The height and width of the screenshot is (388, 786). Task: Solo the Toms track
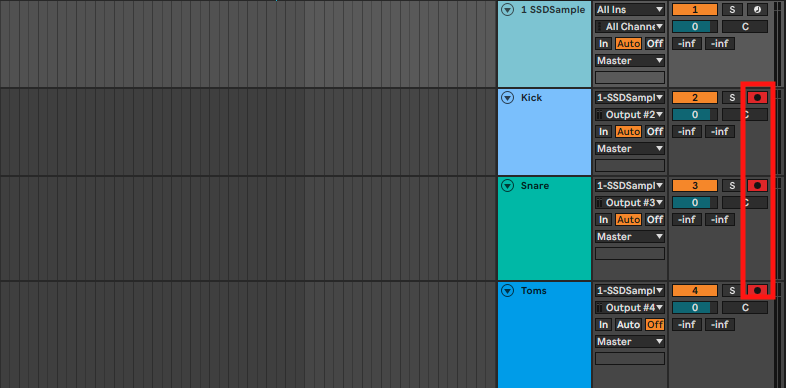(732, 291)
